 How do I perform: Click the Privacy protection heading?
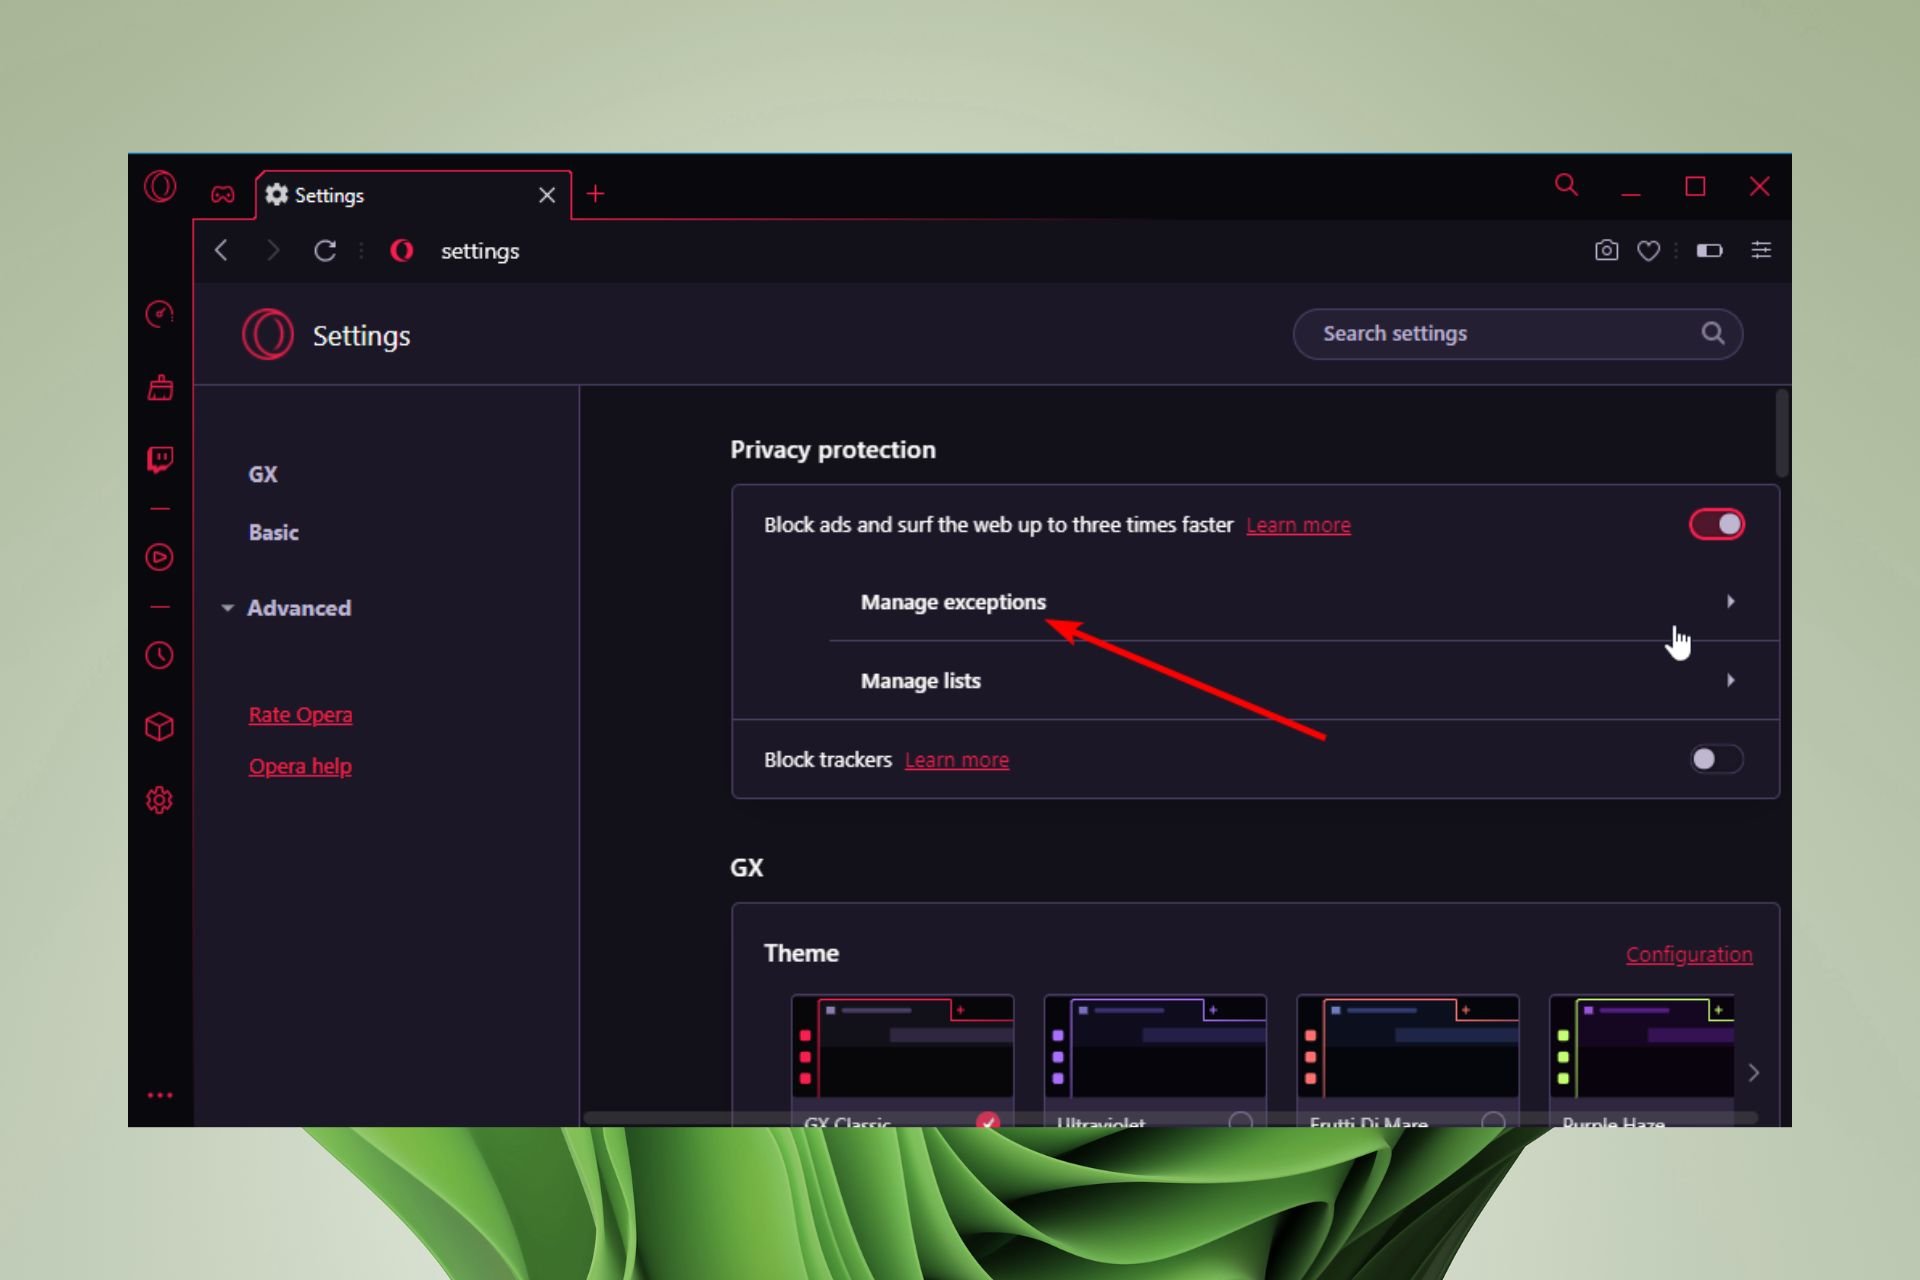pyautogui.click(x=833, y=450)
